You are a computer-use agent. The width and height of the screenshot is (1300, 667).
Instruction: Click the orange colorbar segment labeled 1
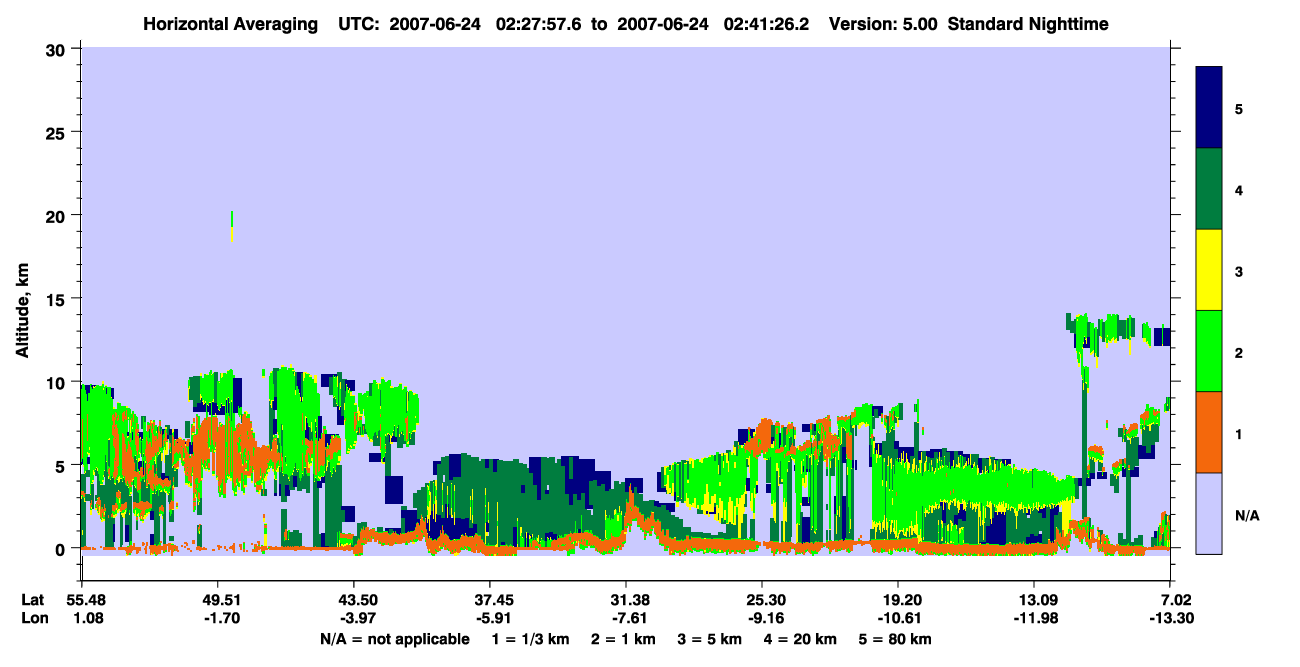pyautogui.click(x=1209, y=432)
